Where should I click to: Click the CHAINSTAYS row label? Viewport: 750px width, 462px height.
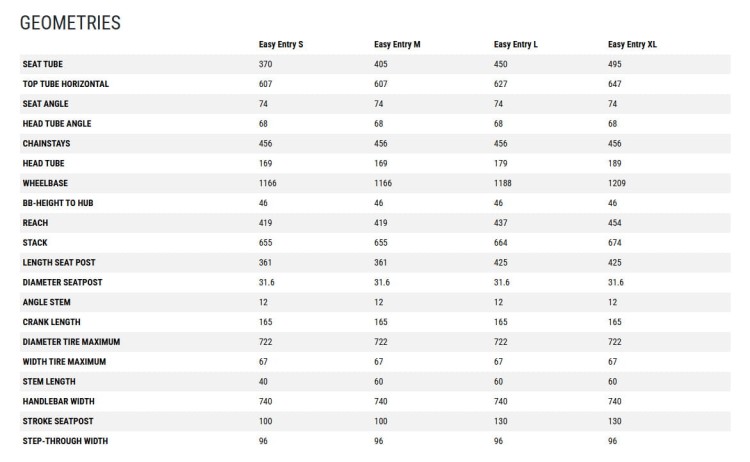[x=46, y=143]
